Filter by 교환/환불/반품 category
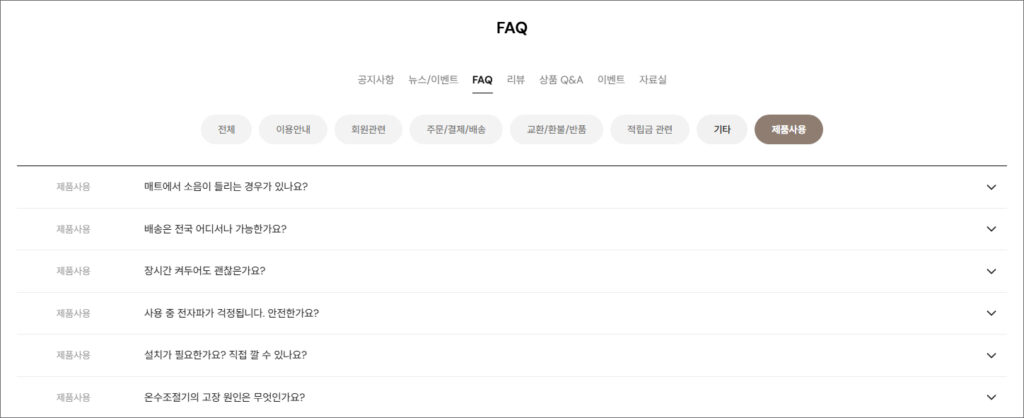The height and width of the screenshot is (418, 1024). (x=556, y=130)
